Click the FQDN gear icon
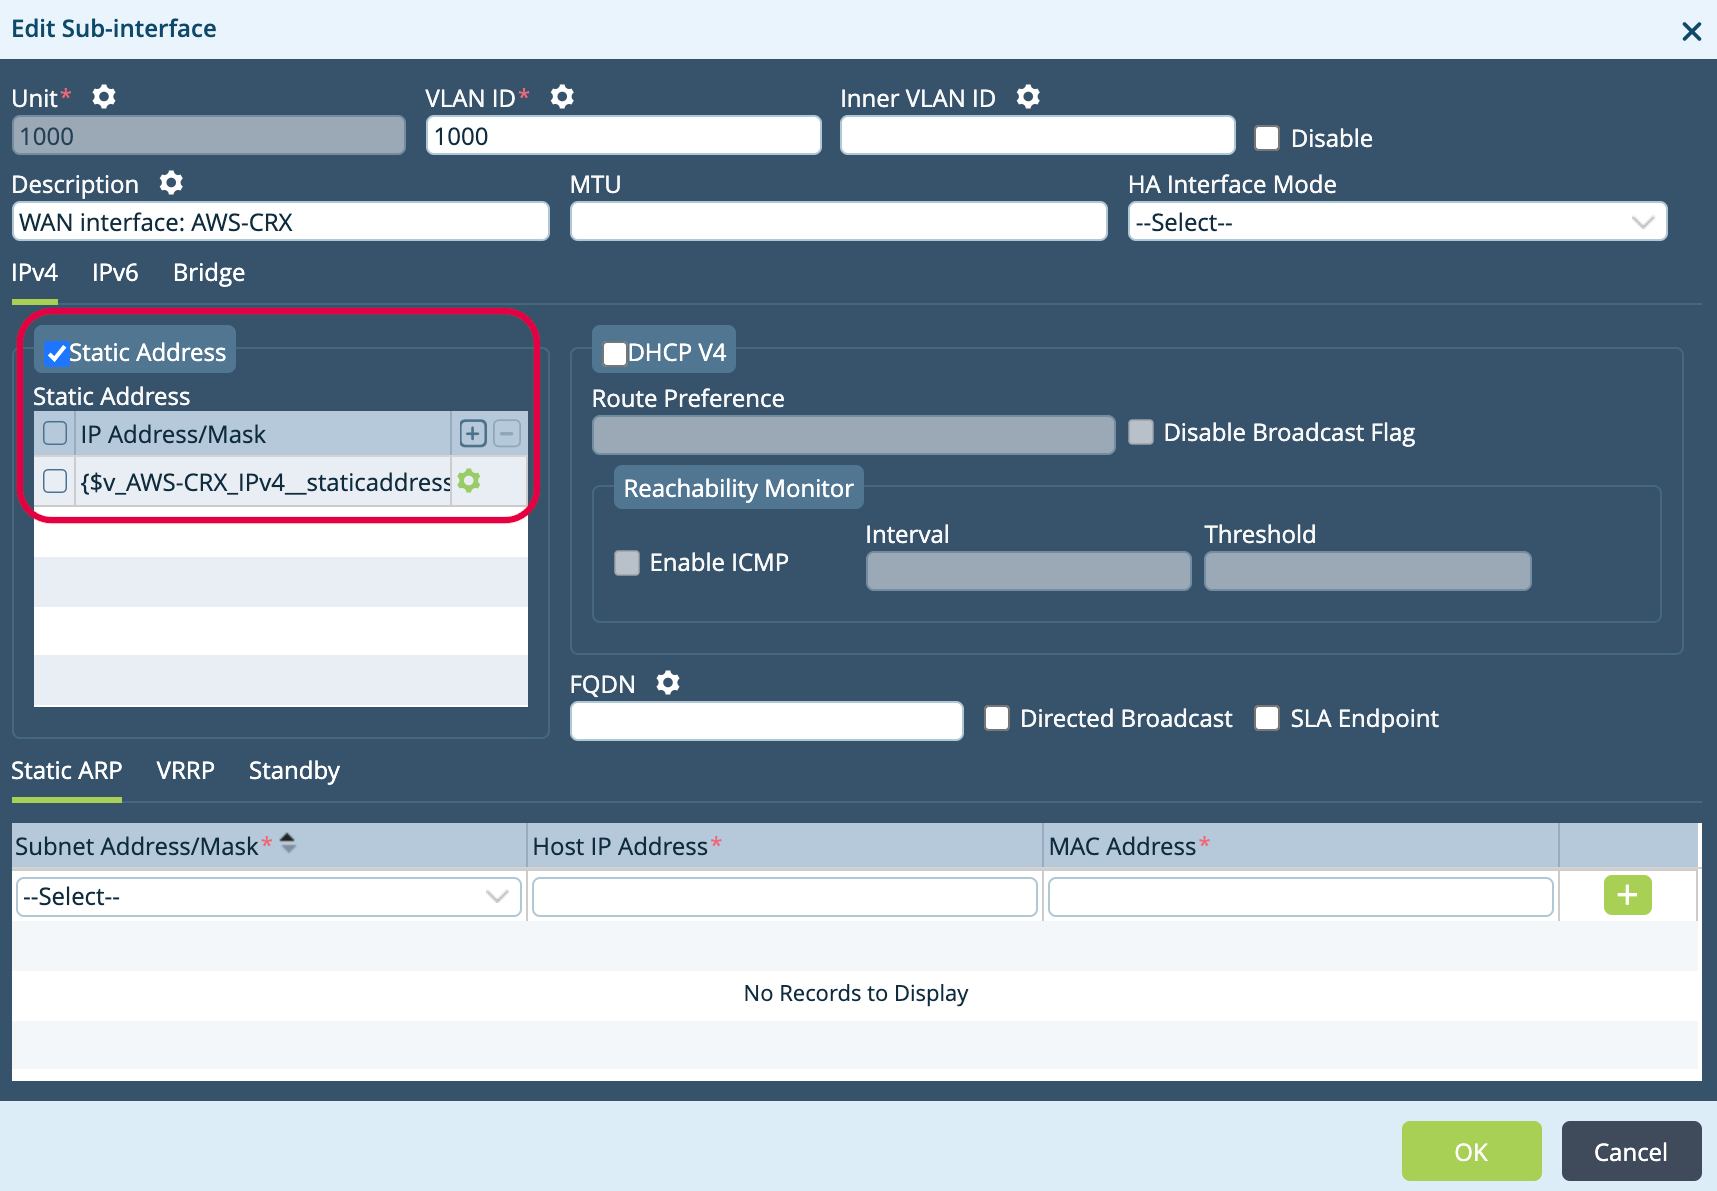Image resolution: width=1717 pixels, height=1191 pixels. coord(668,683)
